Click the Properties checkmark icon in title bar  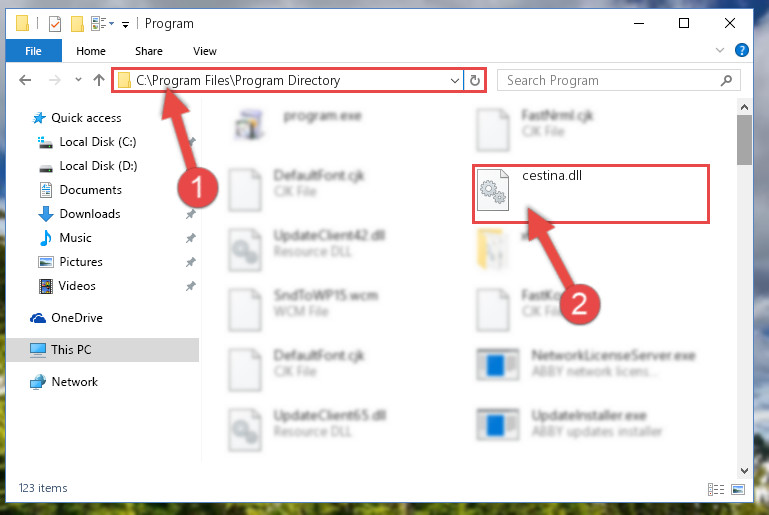pyautogui.click(x=55, y=24)
